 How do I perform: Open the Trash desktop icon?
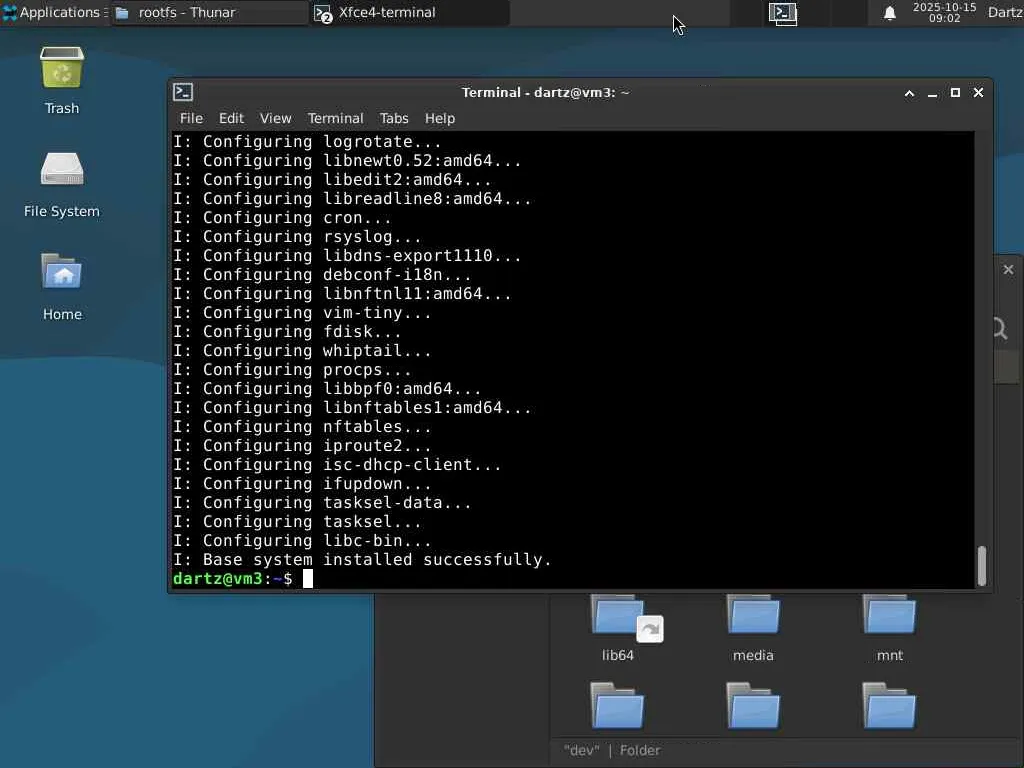pyautogui.click(x=62, y=80)
